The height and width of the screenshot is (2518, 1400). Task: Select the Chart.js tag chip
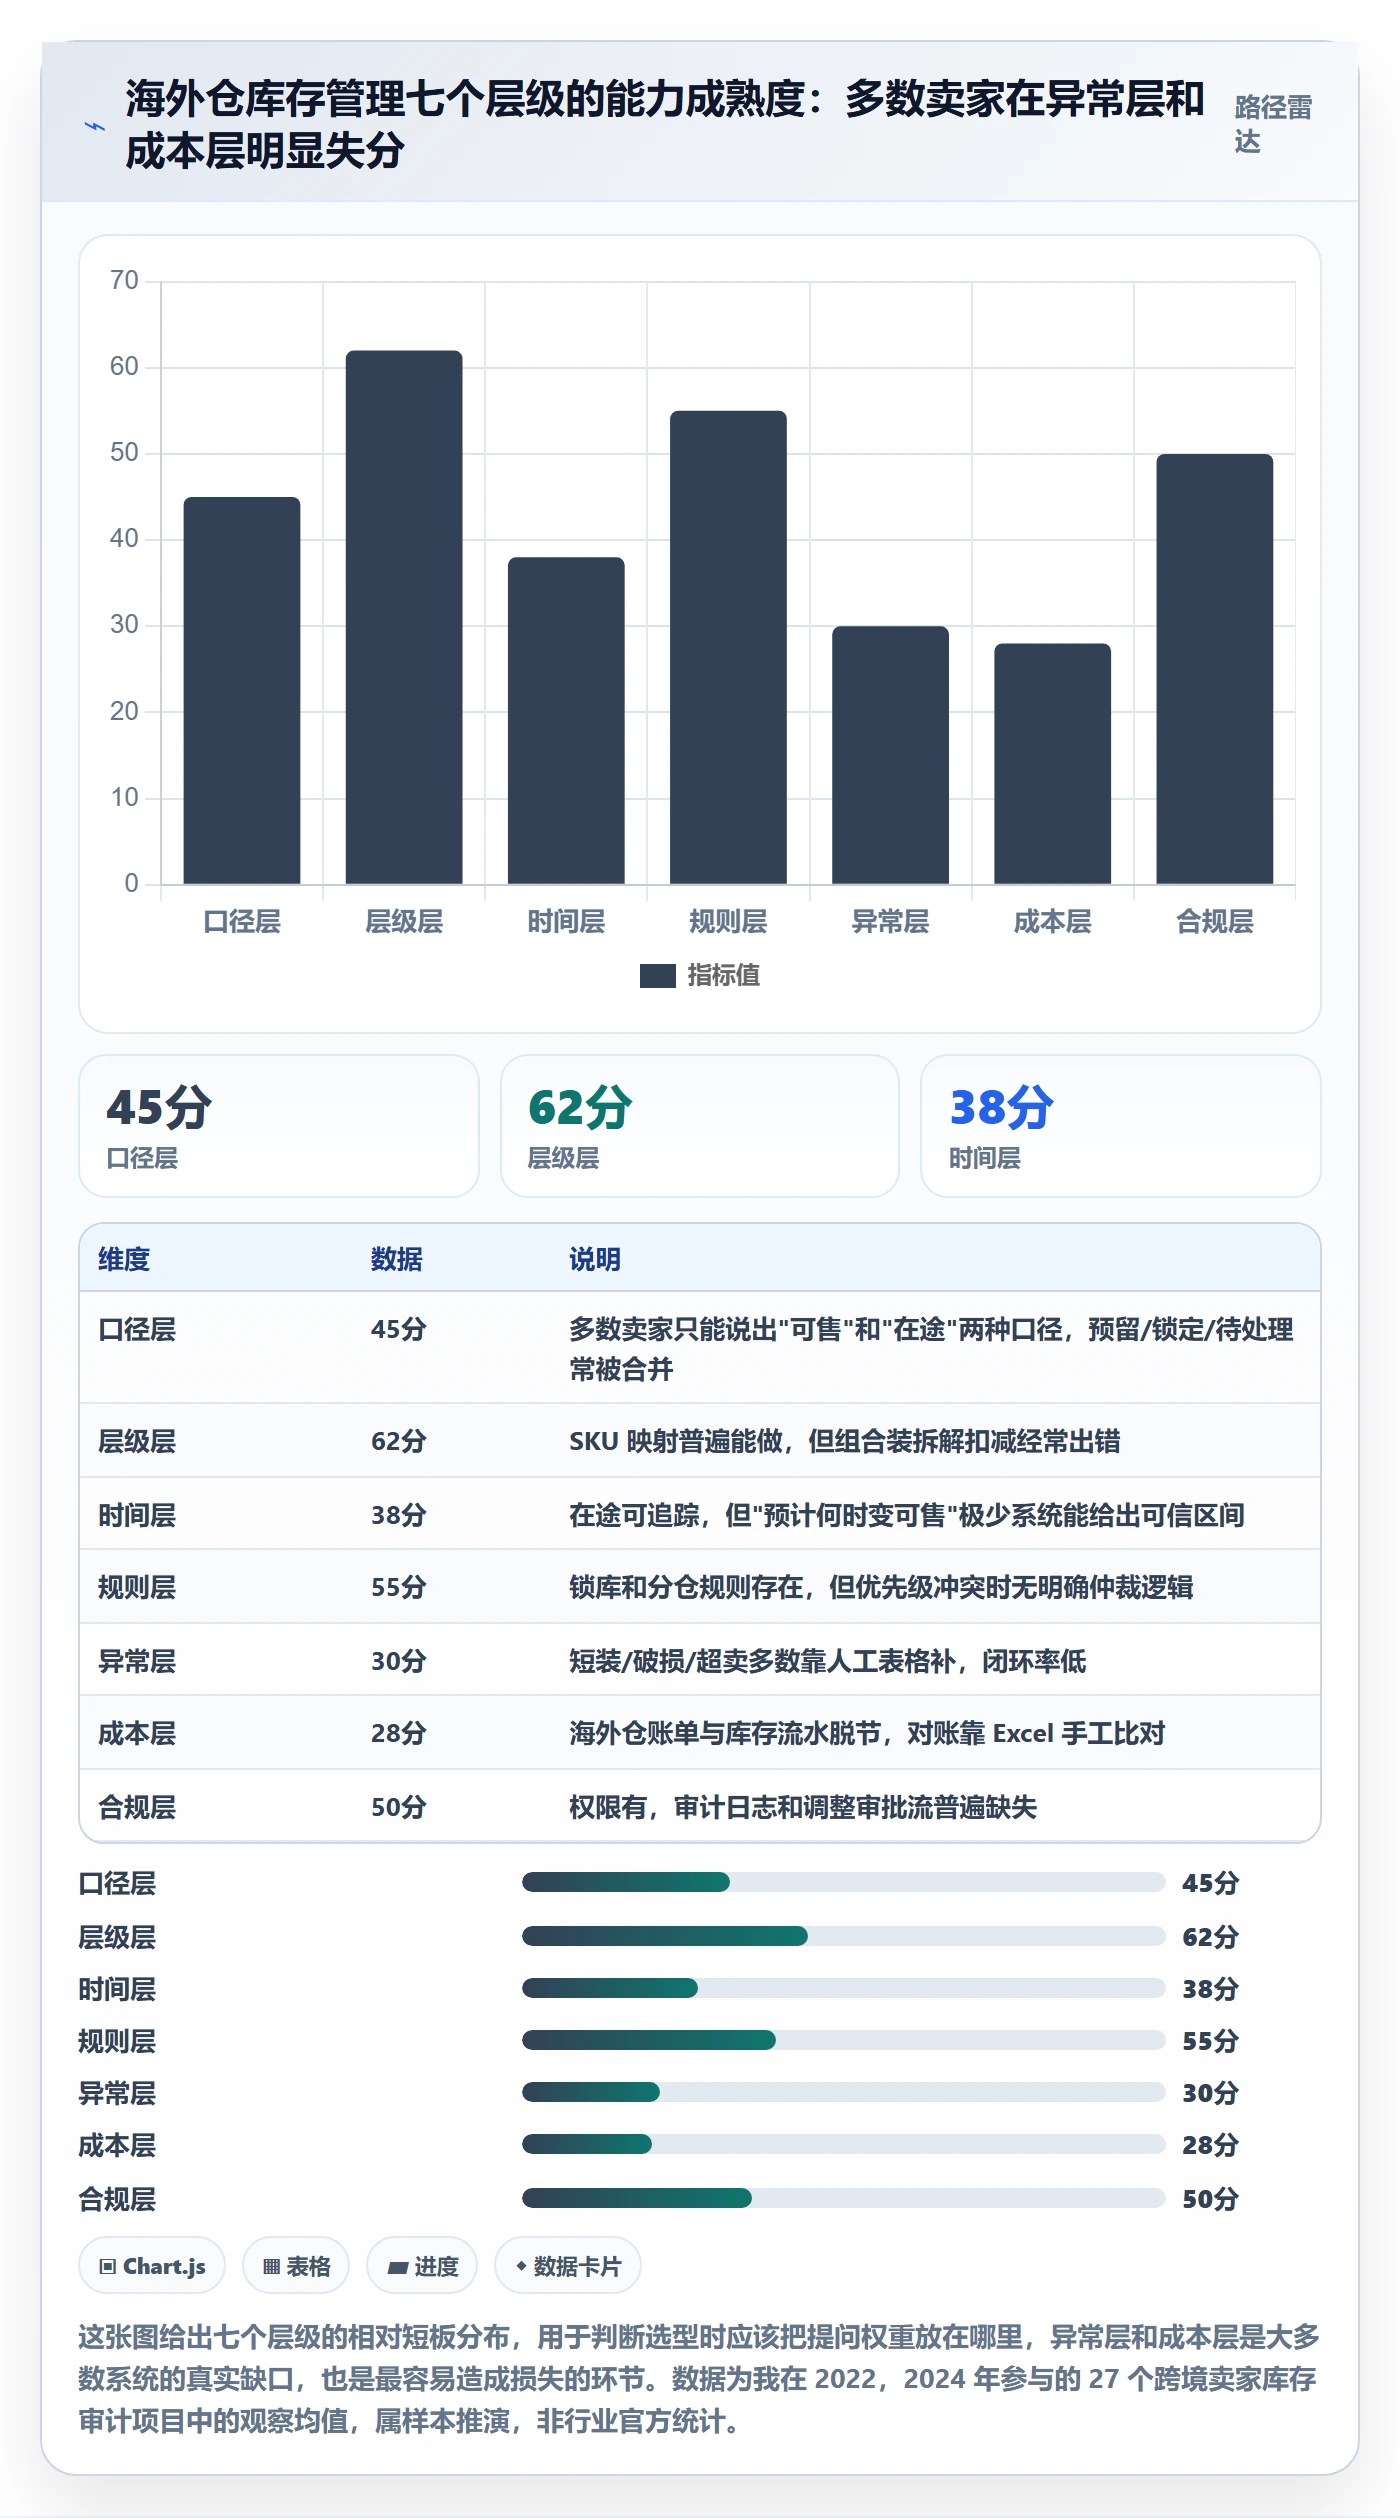click(x=152, y=2266)
